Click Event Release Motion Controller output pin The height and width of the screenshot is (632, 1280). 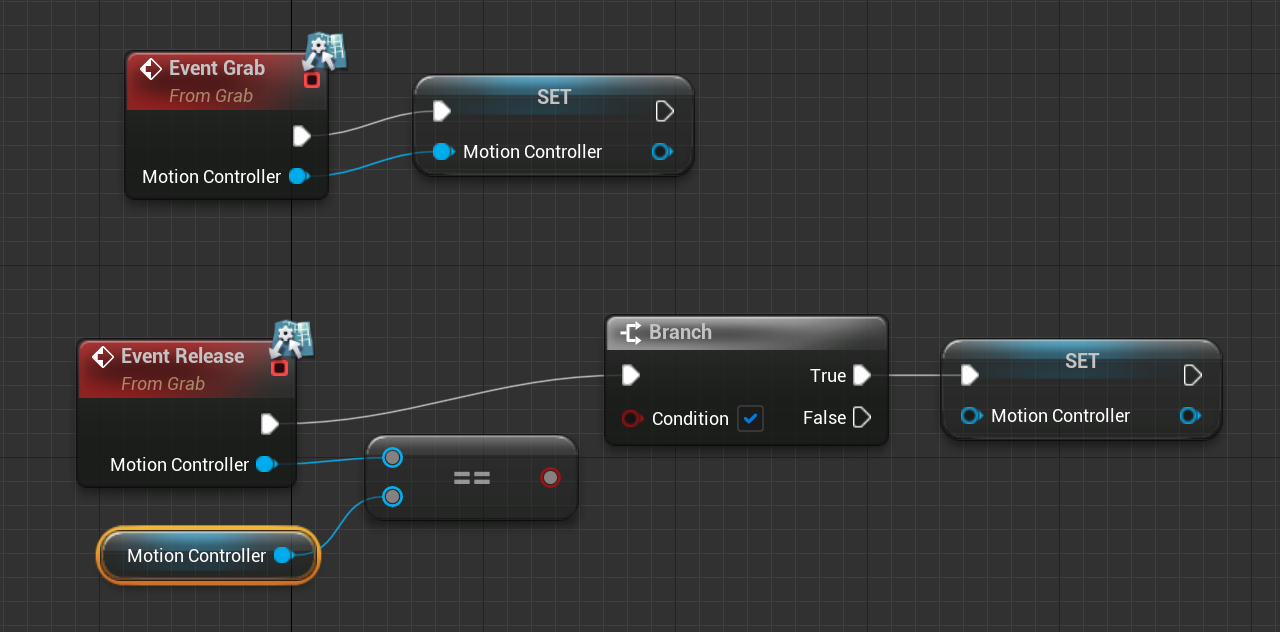click(x=267, y=465)
